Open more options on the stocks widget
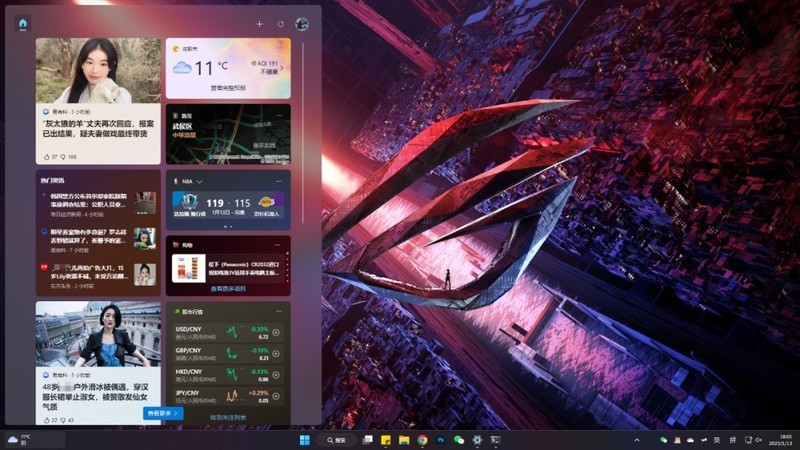This screenshot has height=450, width=800. click(279, 311)
